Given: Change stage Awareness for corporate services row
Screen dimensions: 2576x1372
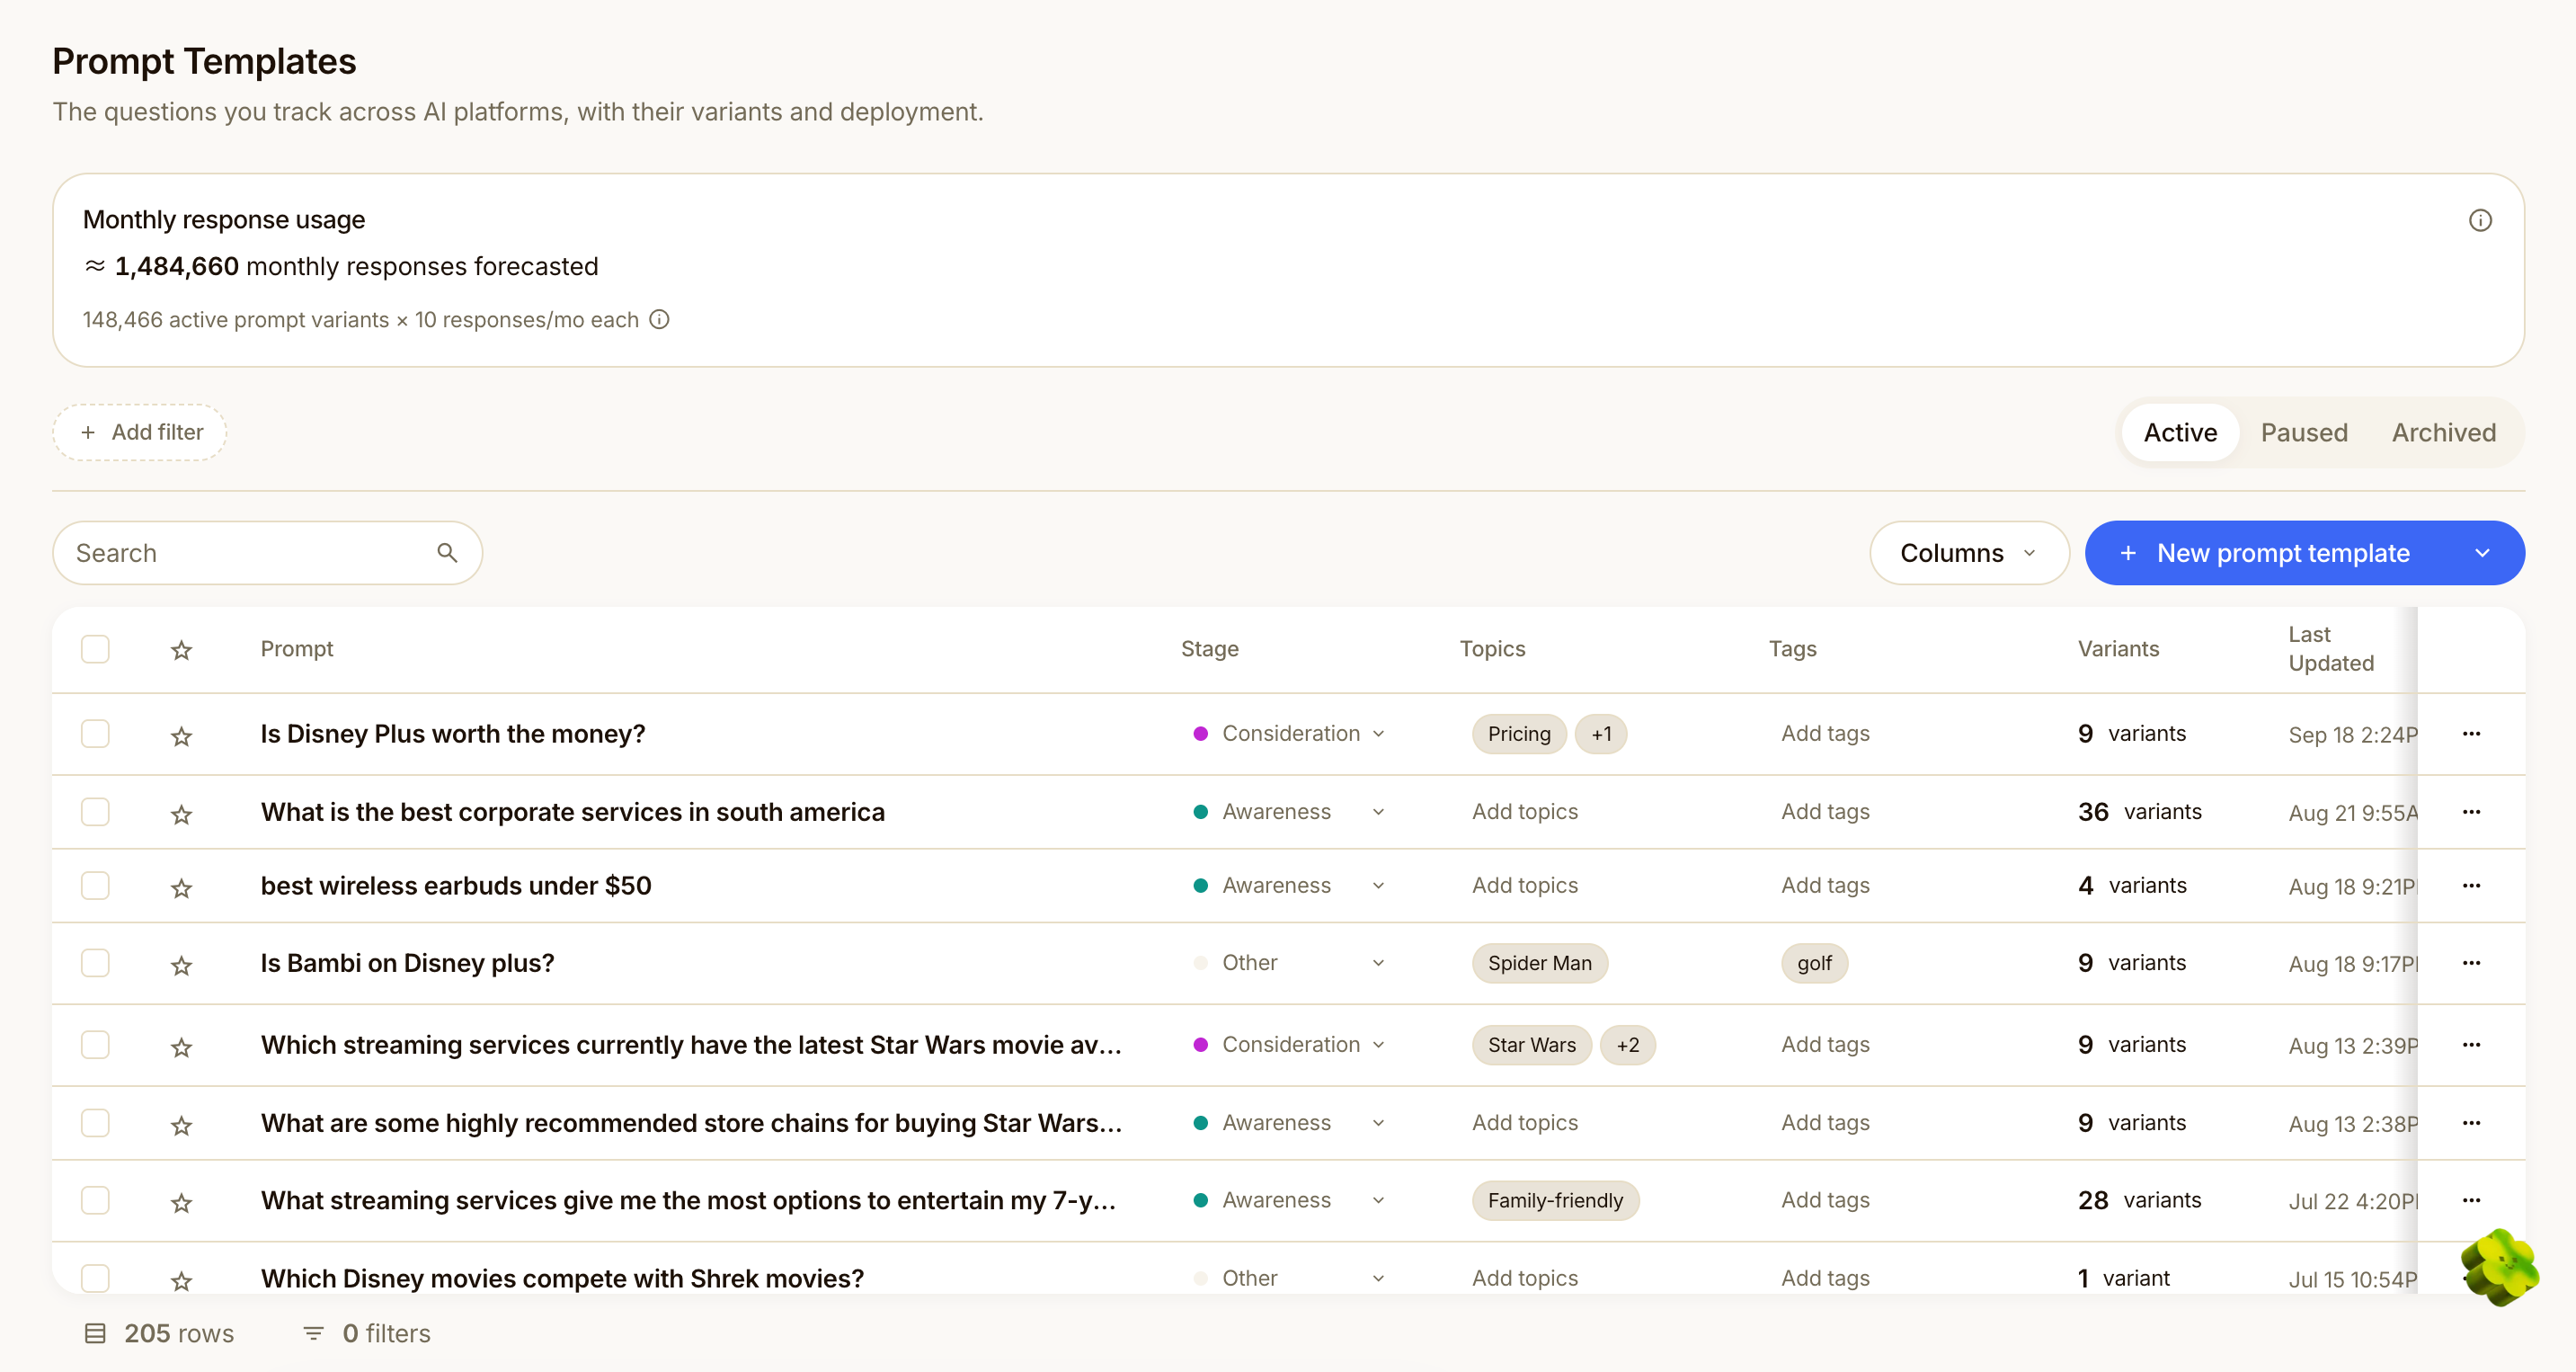Looking at the screenshot, I should (1289, 811).
